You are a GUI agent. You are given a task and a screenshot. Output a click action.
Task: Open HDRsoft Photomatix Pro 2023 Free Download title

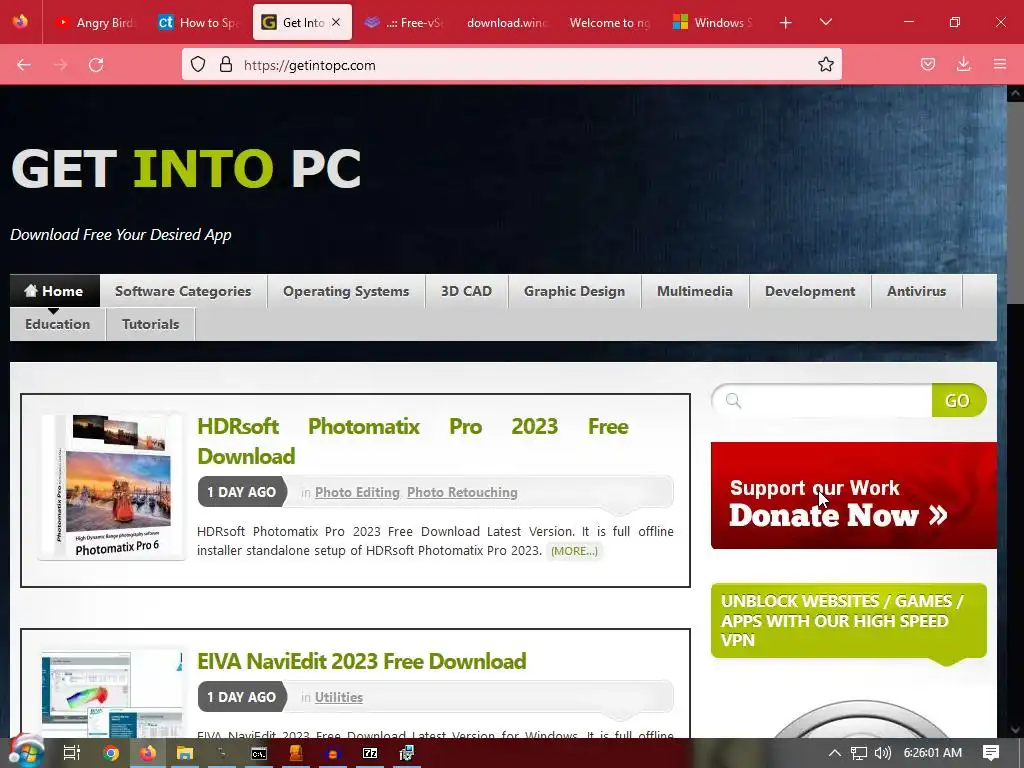click(413, 441)
